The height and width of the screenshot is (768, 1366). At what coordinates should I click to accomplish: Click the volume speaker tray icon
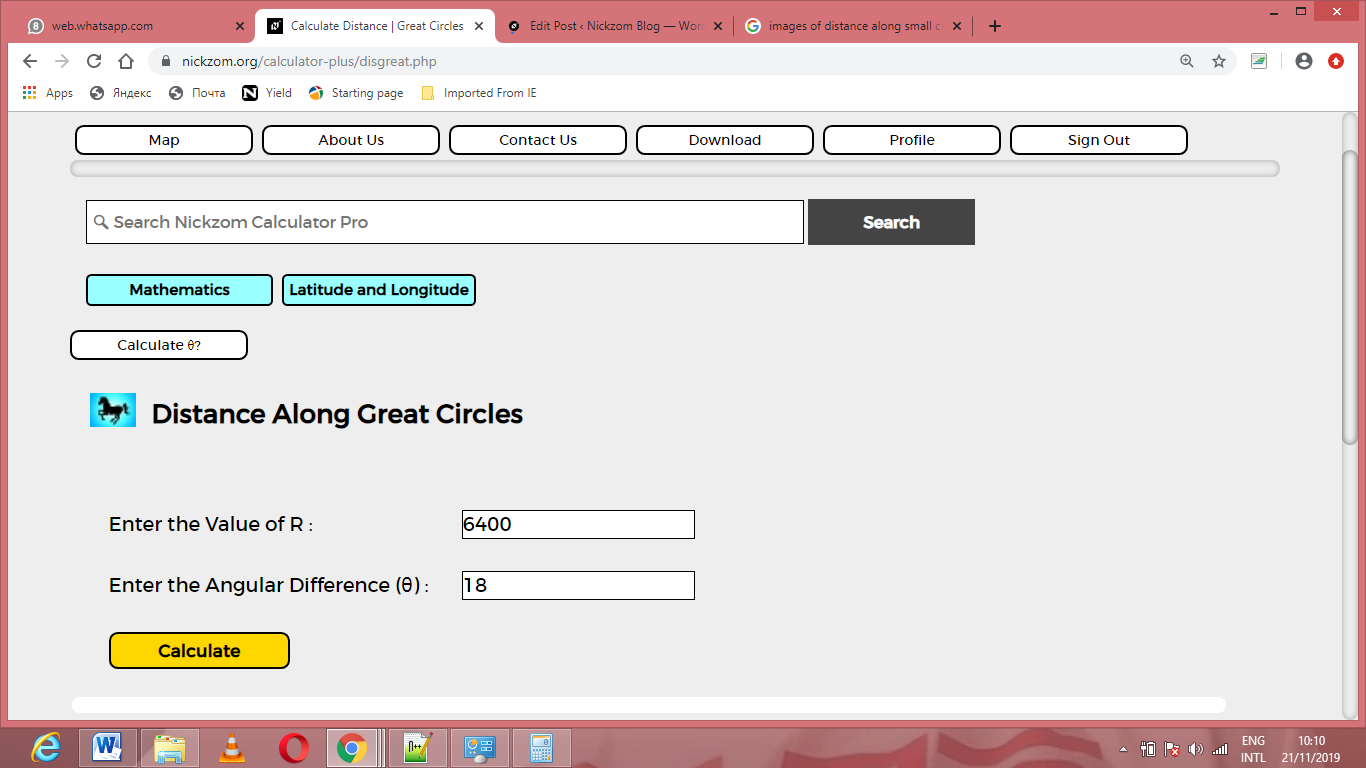click(1196, 749)
